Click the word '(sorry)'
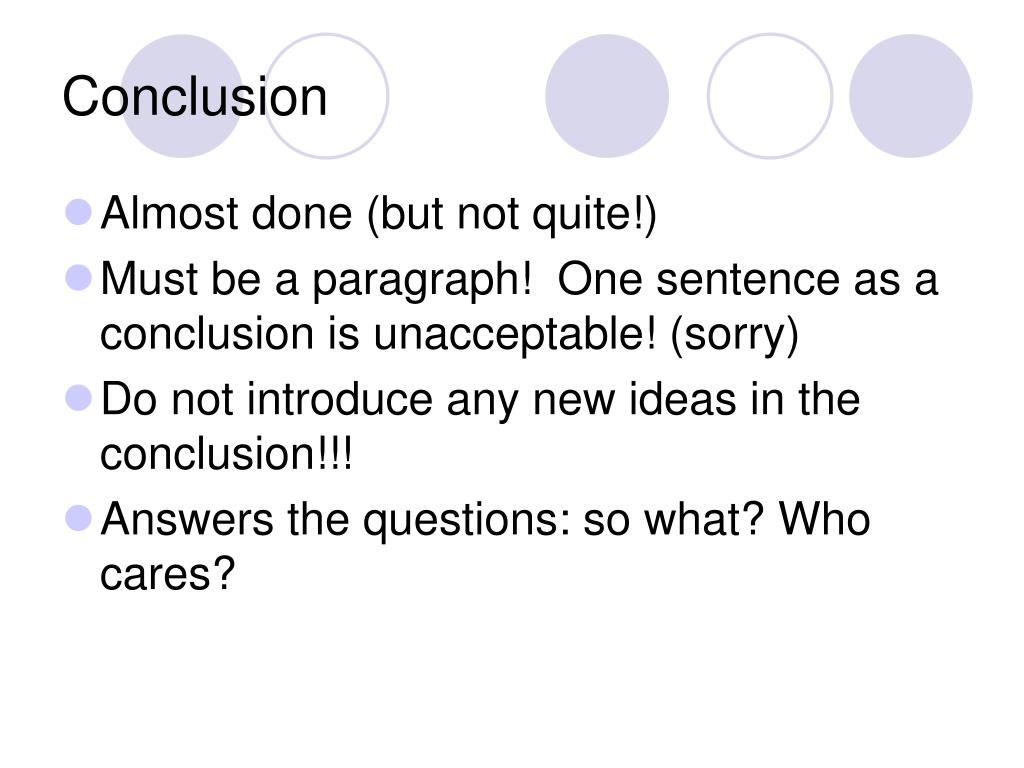Image resolution: width=1024 pixels, height=768 pixels. 735,334
